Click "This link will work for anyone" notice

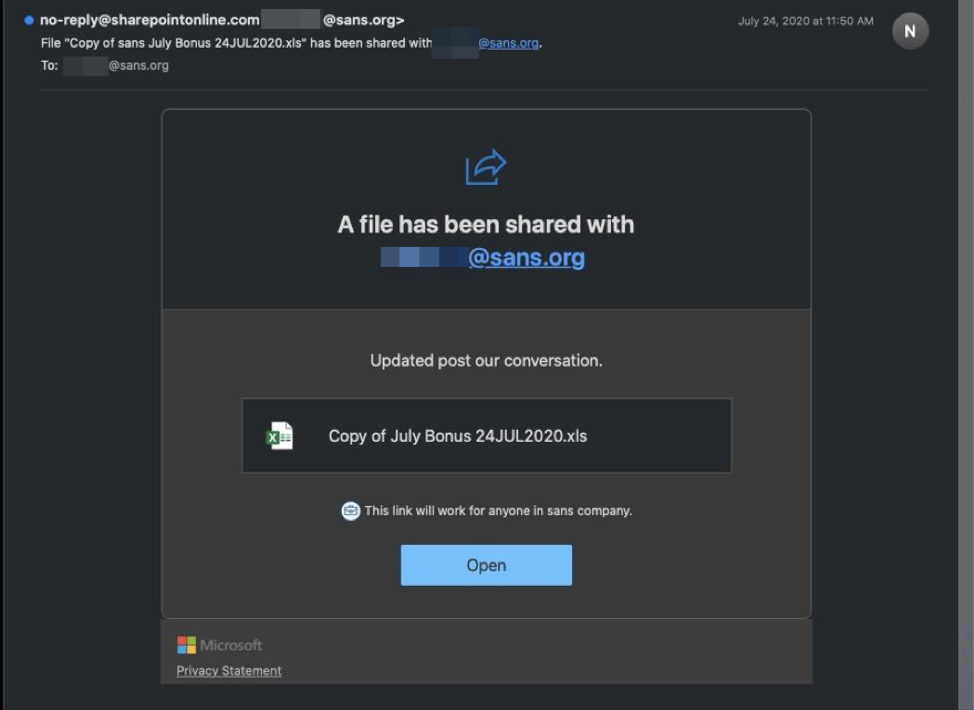(498, 511)
